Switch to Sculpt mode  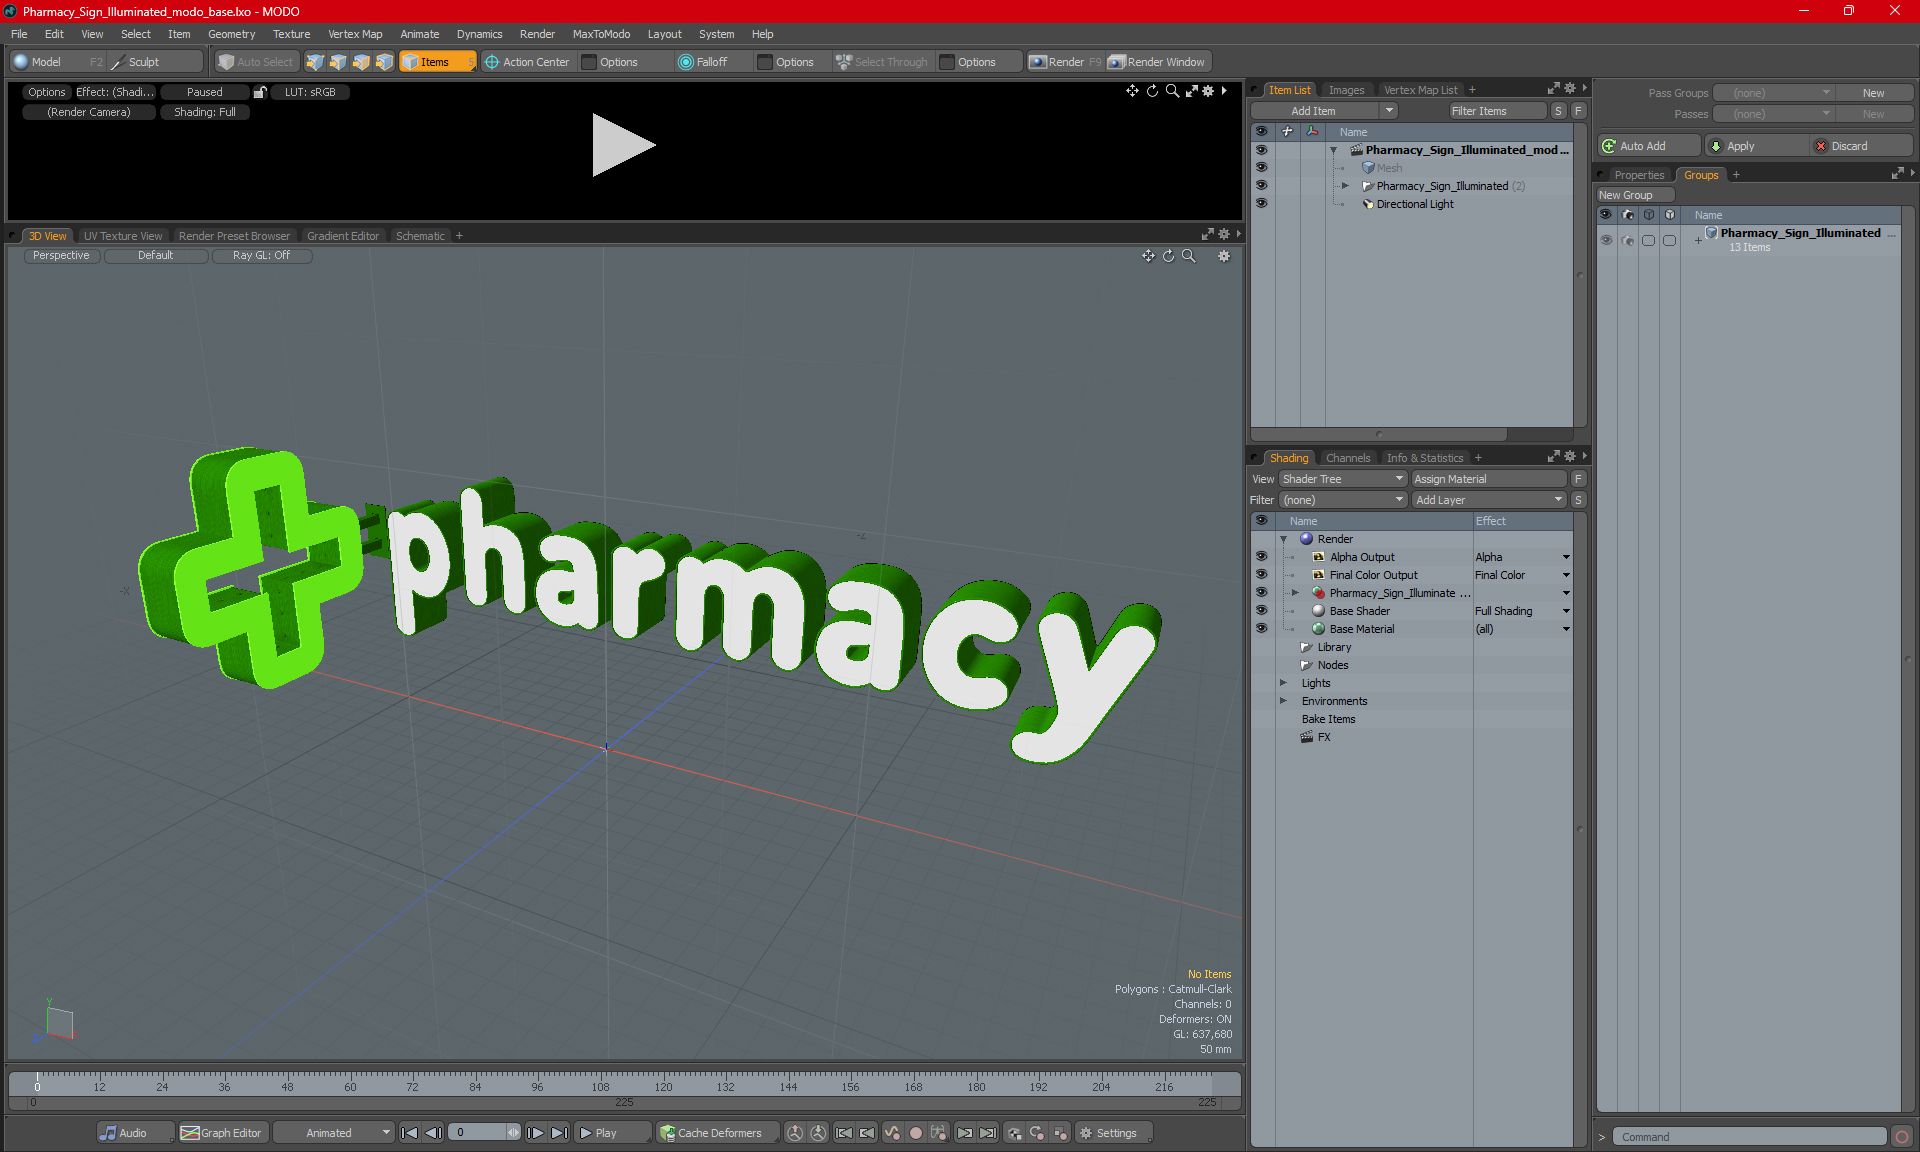pos(154,62)
